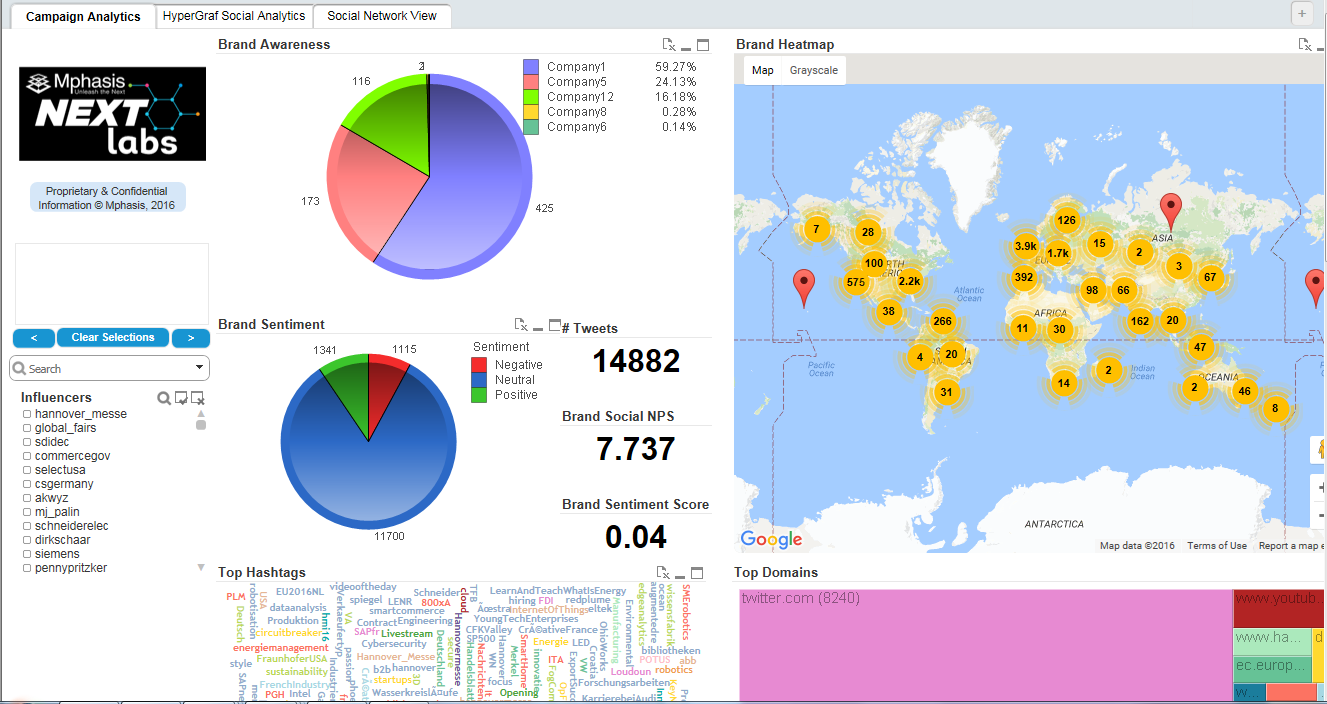Click the 575 cluster marker
The image size is (1327, 704).
click(x=856, y=282)
